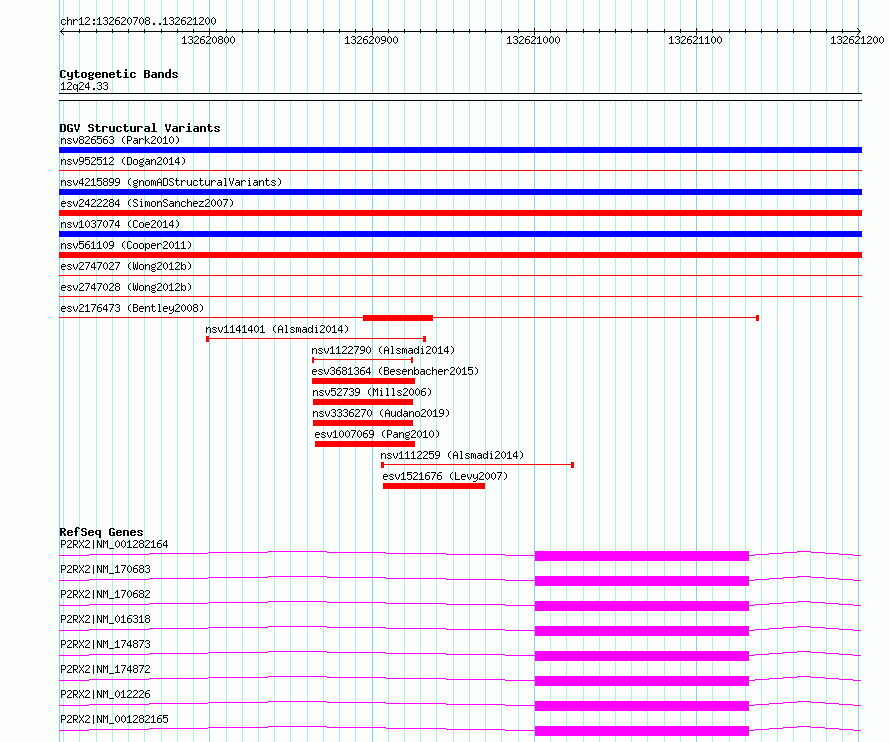Click the esv1521676 (Levy2007) label
The image size is (890, 742).
[445, 476]
